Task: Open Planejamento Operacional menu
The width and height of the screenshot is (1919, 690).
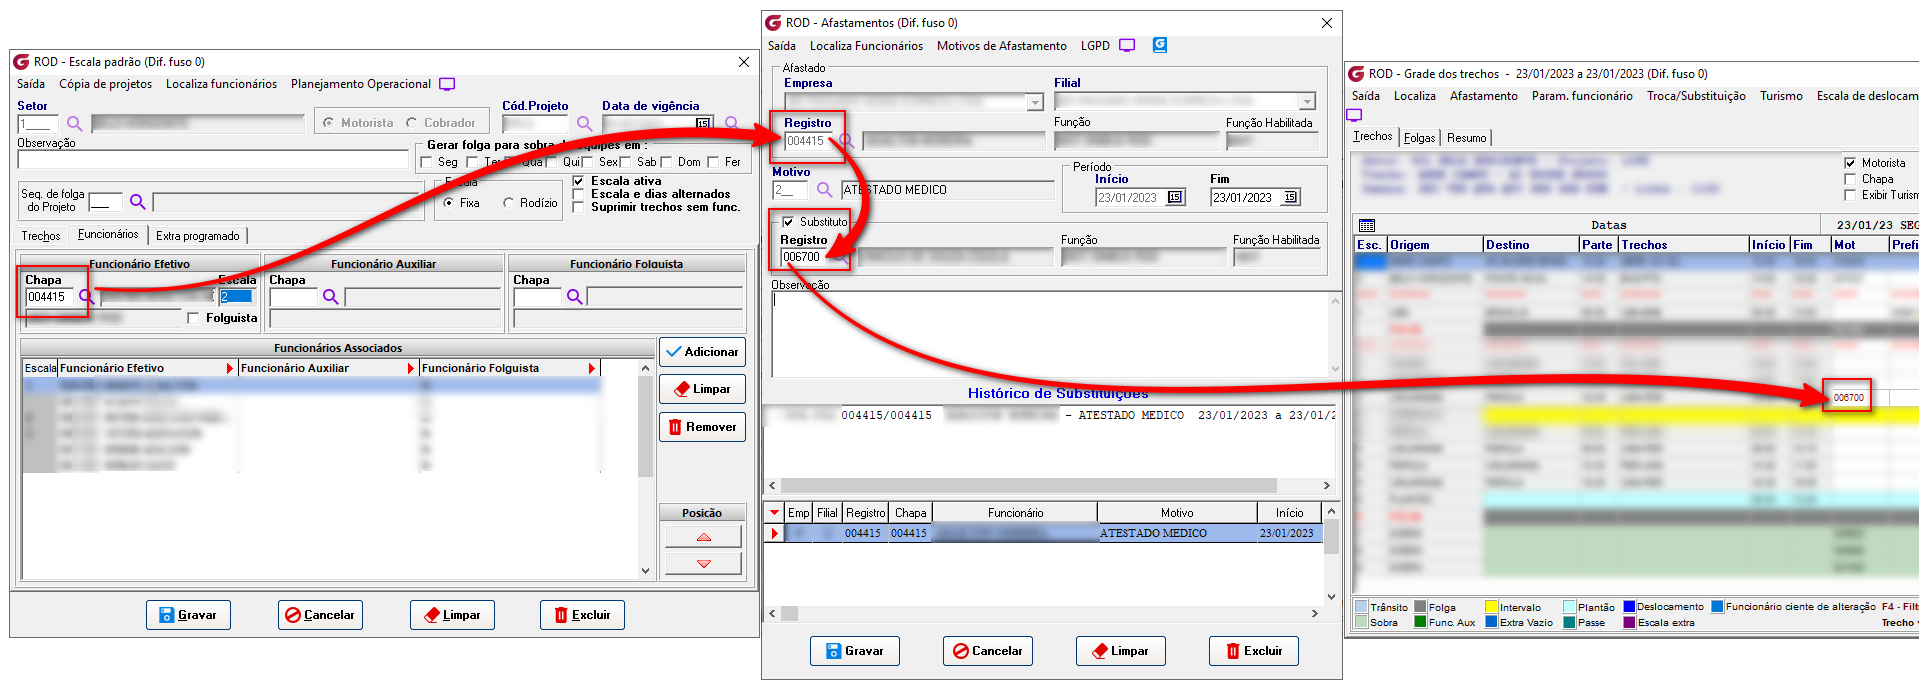Action: 361,84
